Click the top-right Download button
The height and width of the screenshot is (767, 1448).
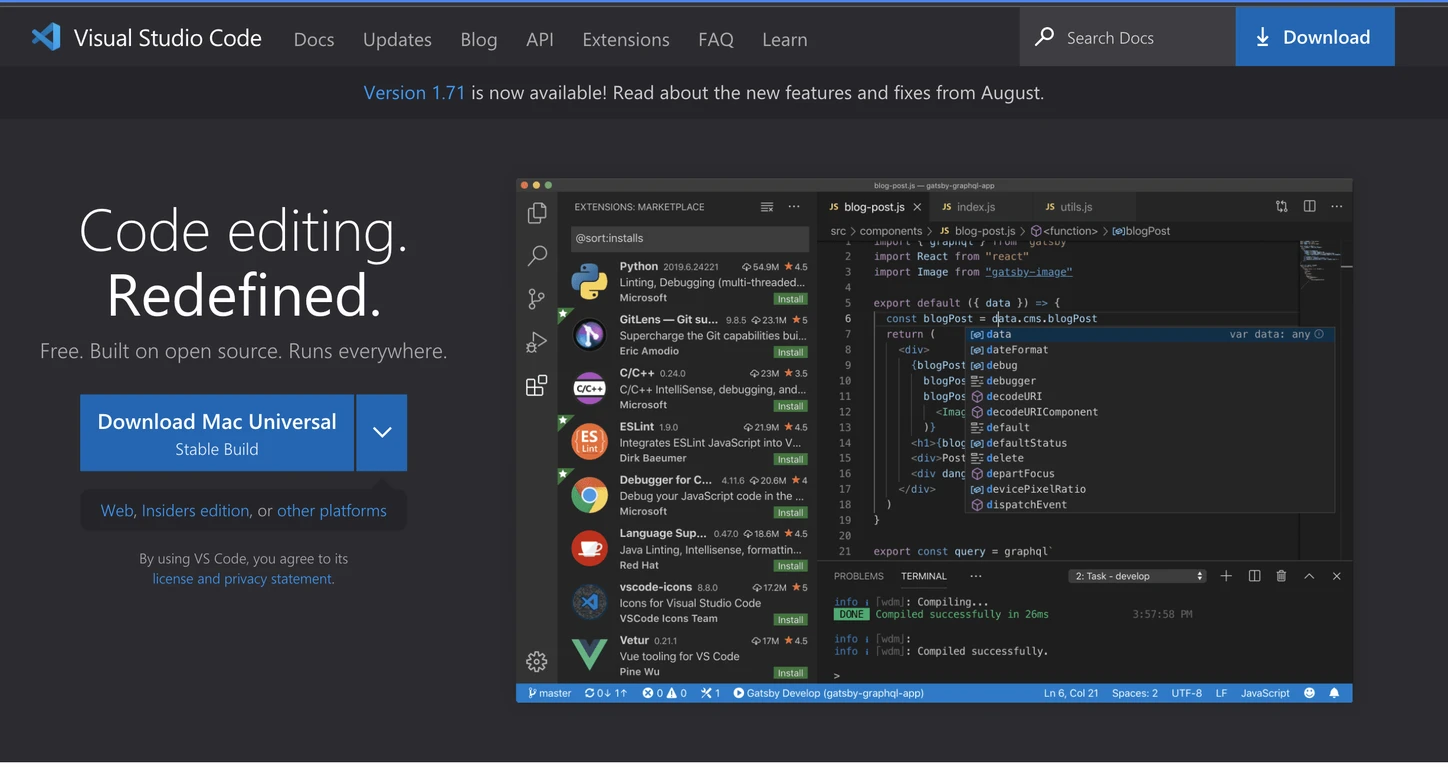click(1315, 37)
